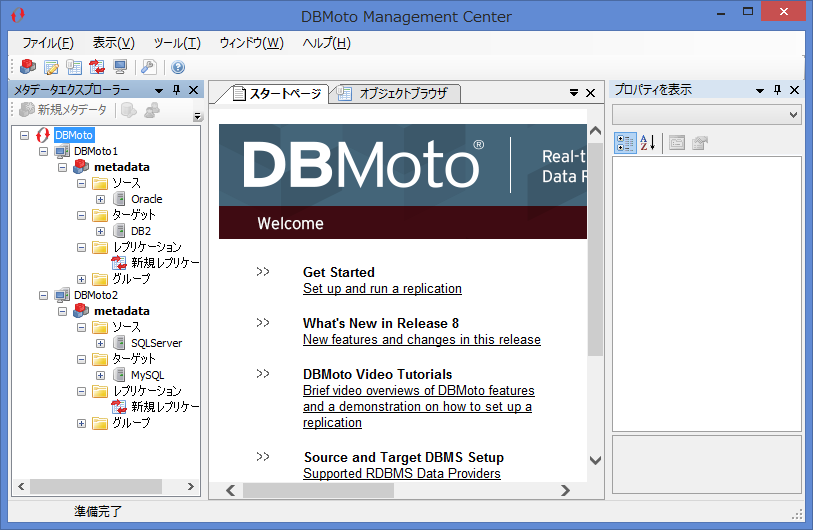
Task: Click the monitor icon in the main toolbar
Action: (x=120, y=67)
